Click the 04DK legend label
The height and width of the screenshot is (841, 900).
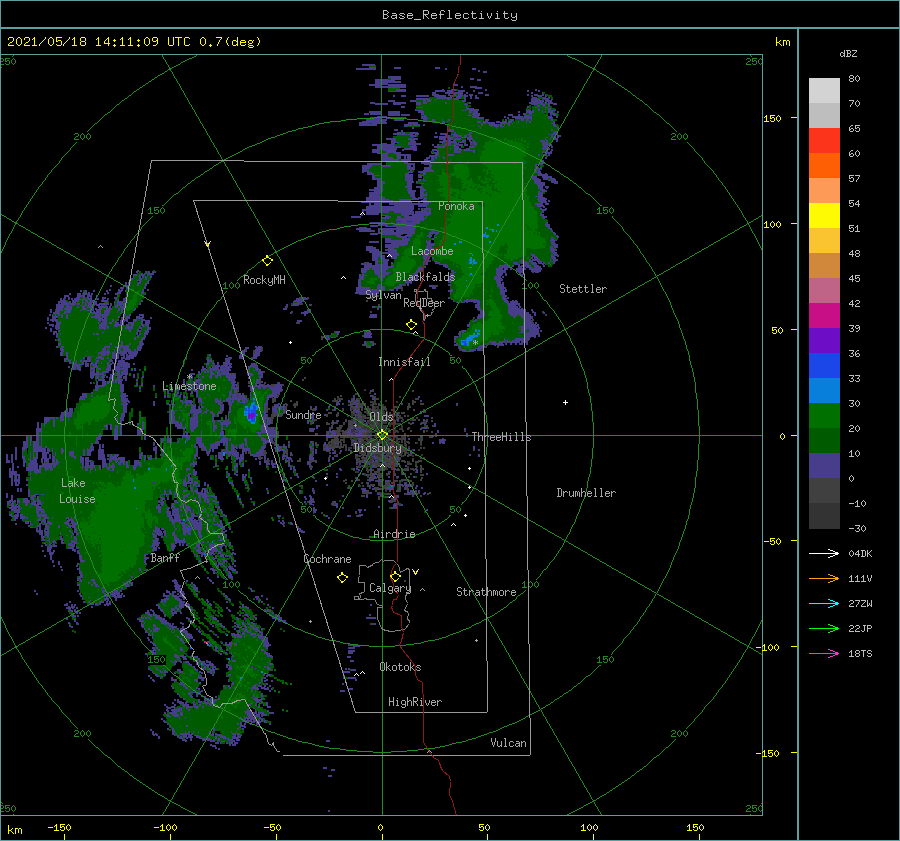click(860, 553)
